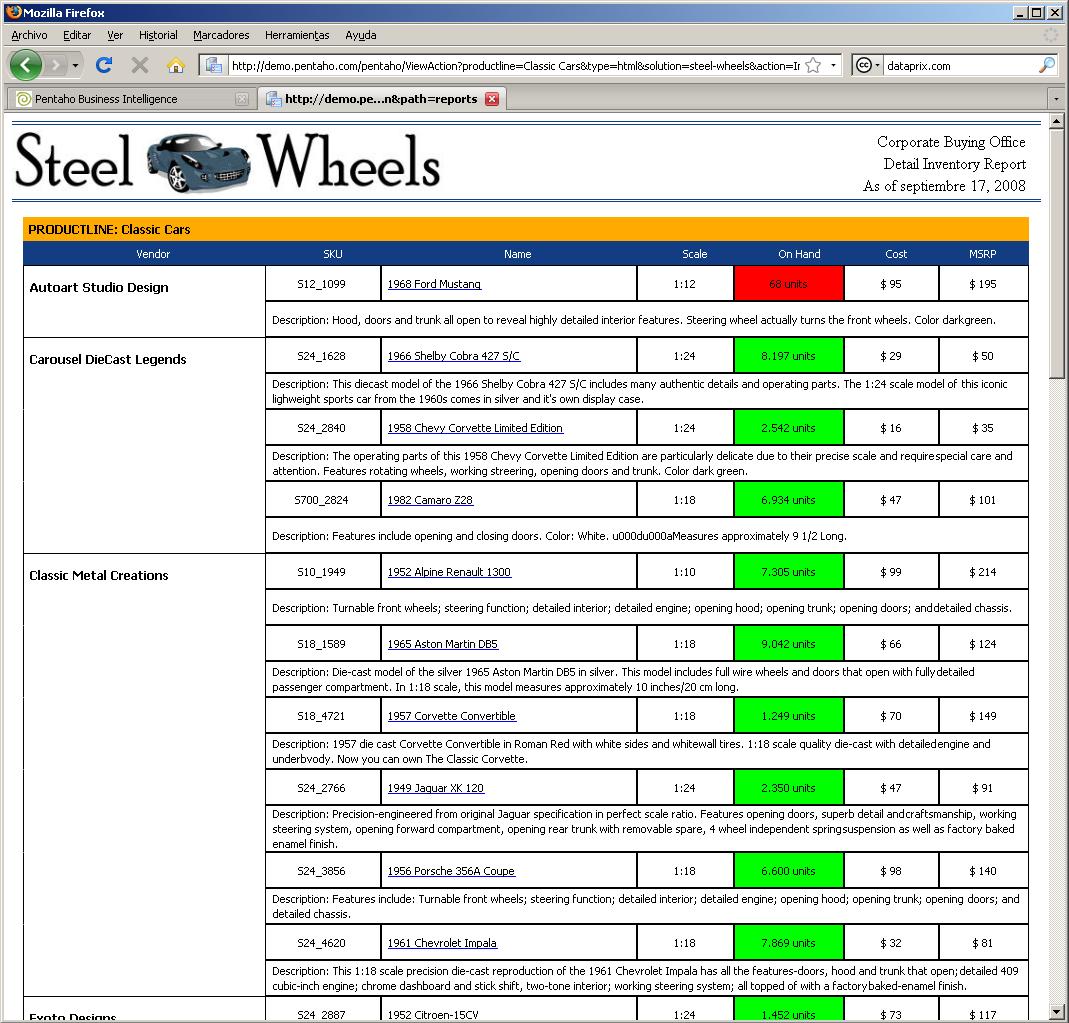Viewport: 1069px width, 1023px height.
Task: Click the green Back navigation button
Action: pos(25,65)
